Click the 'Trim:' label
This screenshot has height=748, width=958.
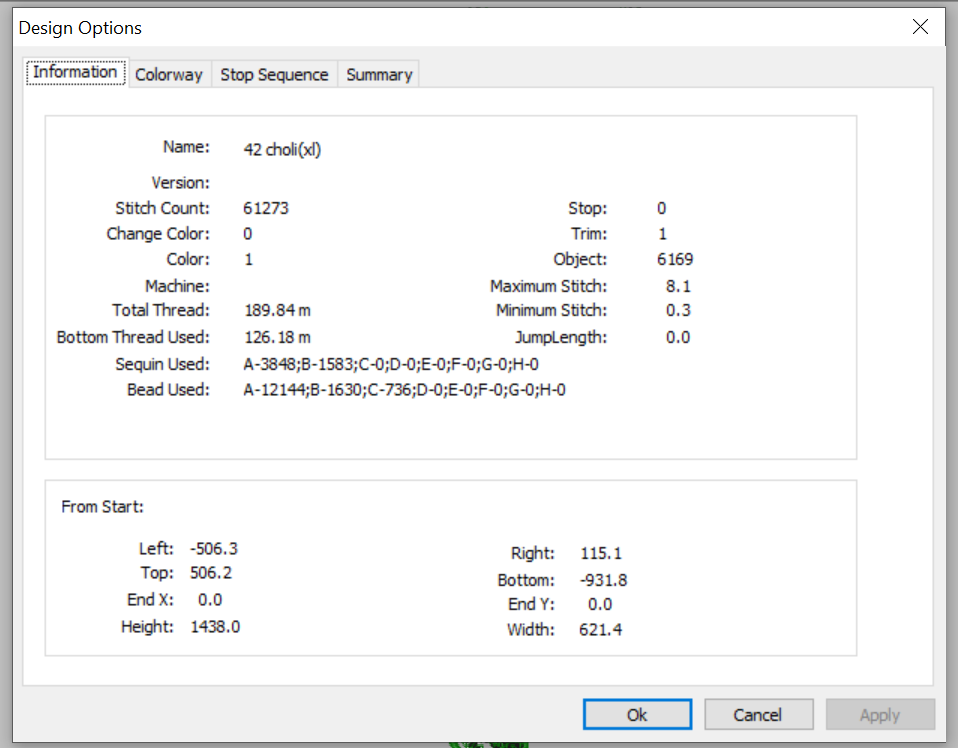pos(589,234)
